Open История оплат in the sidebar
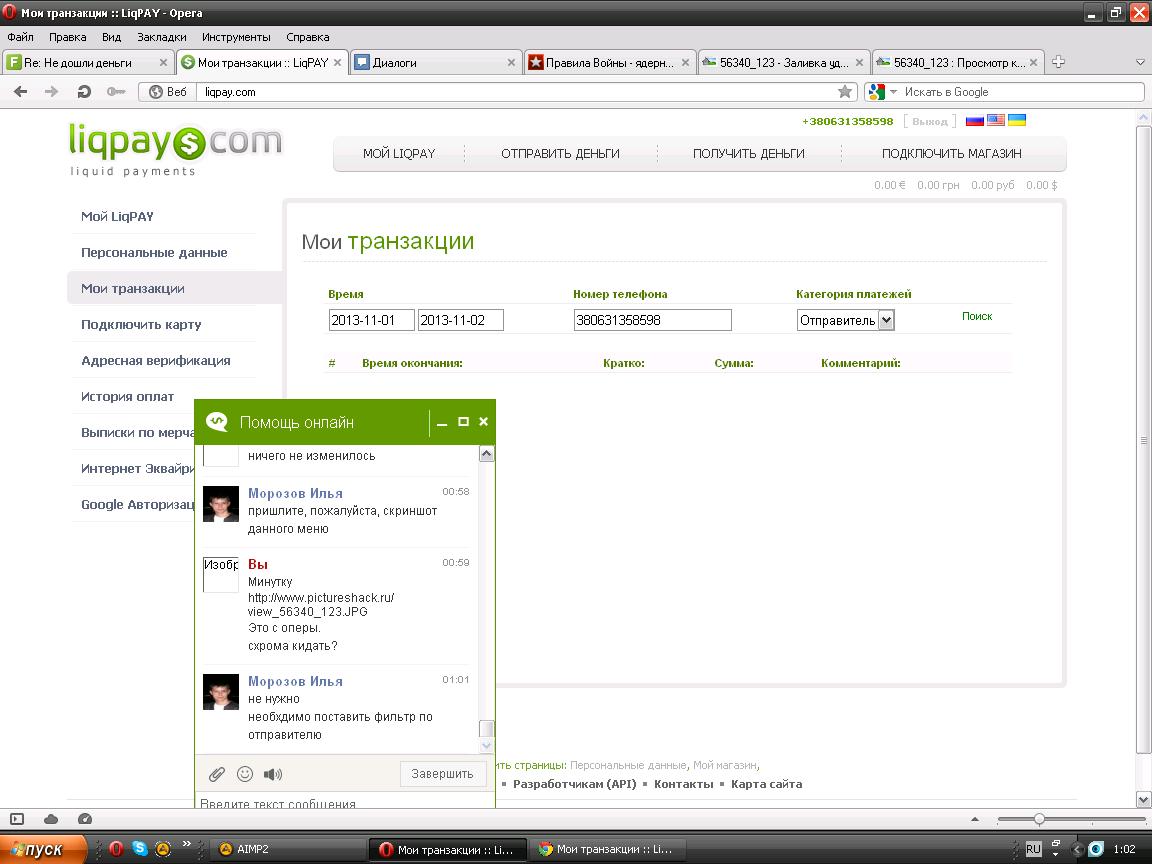This screenshot has width=1152, height=864. 128,397
